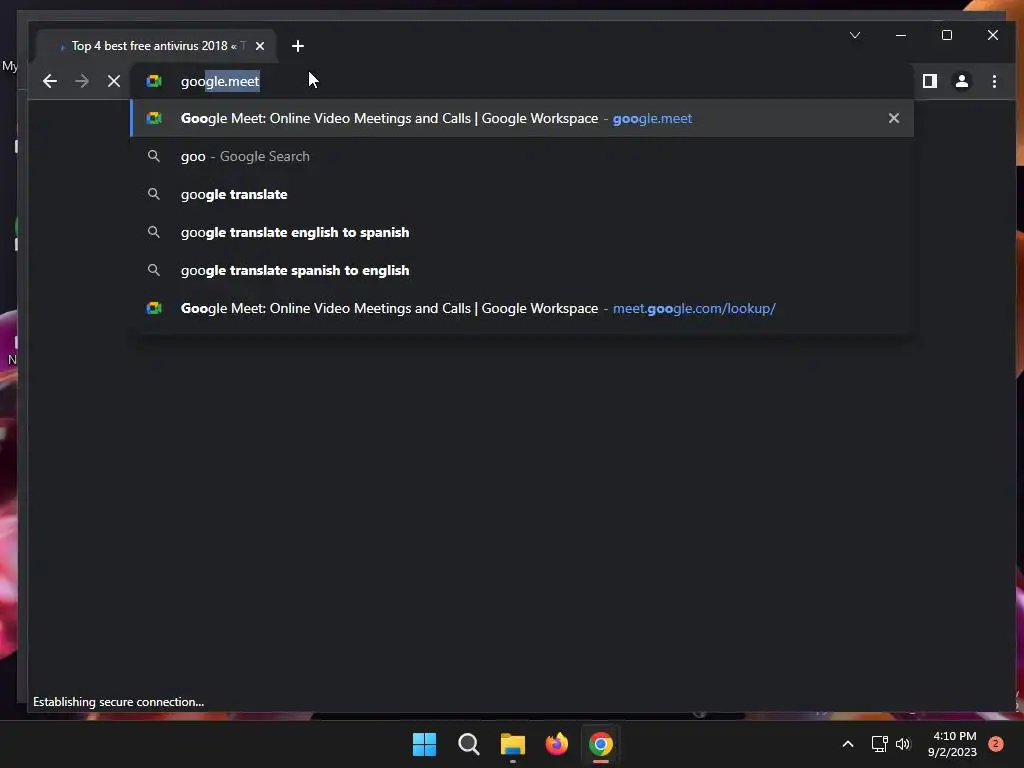Click the address bar showing google.meet
The height and width of the screenshot is (768, 1024).
coord(521,81)
